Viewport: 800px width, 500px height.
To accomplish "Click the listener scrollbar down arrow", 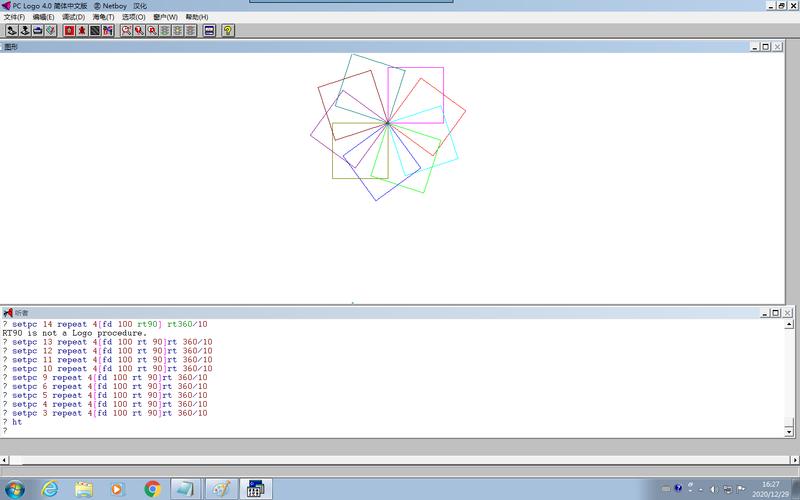I will coord(789,432).
